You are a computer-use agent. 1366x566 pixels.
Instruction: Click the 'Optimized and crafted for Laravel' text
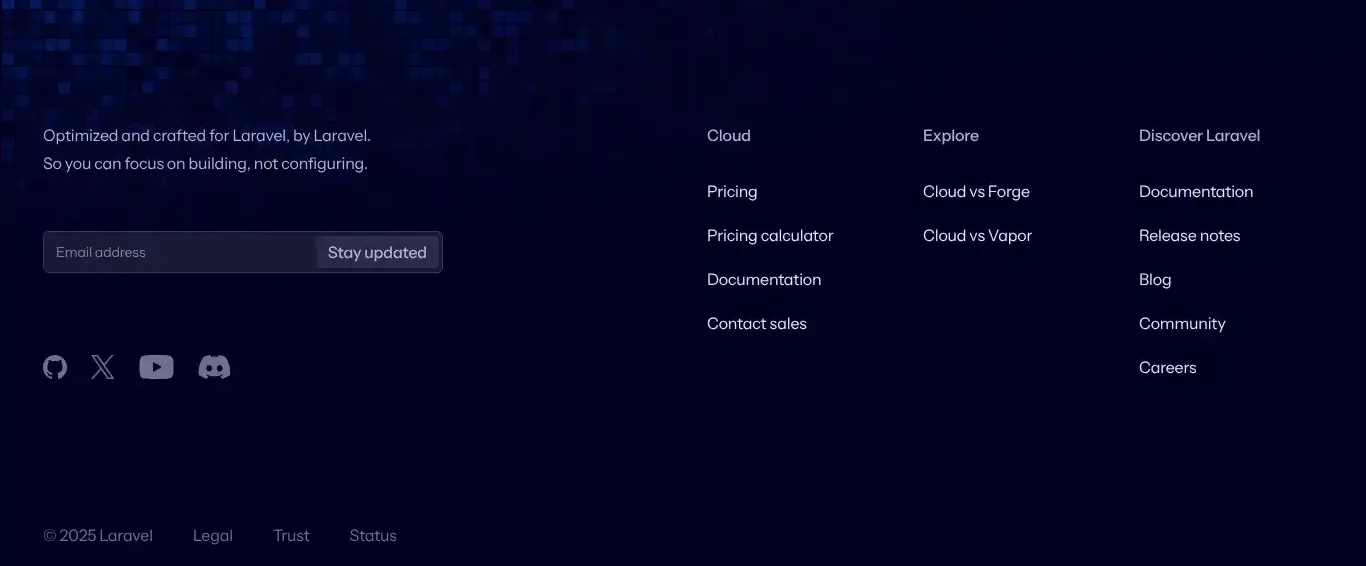point(166,135)
